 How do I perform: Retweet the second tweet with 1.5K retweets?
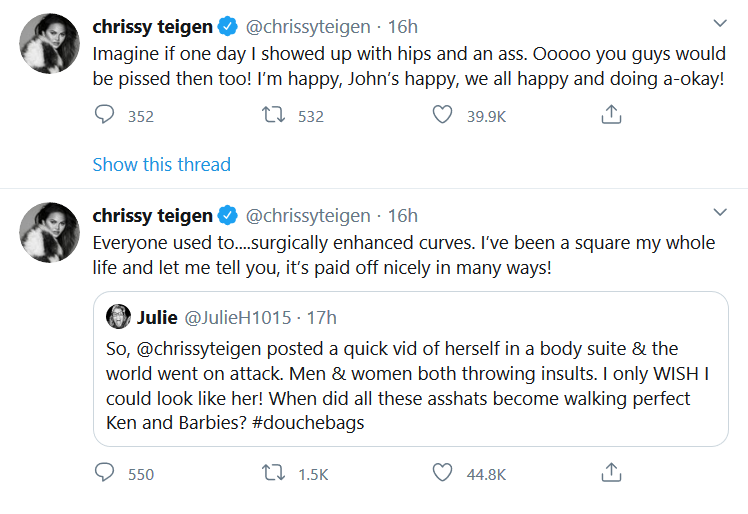270,473
